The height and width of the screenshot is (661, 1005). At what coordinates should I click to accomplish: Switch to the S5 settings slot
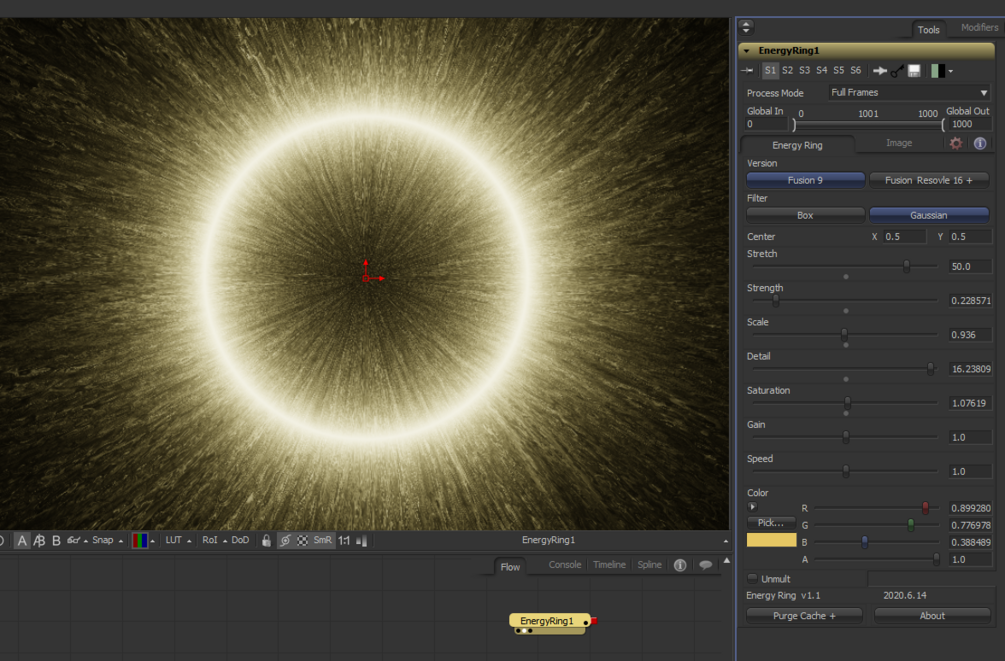pyautogui.click(x=838, y=71)
